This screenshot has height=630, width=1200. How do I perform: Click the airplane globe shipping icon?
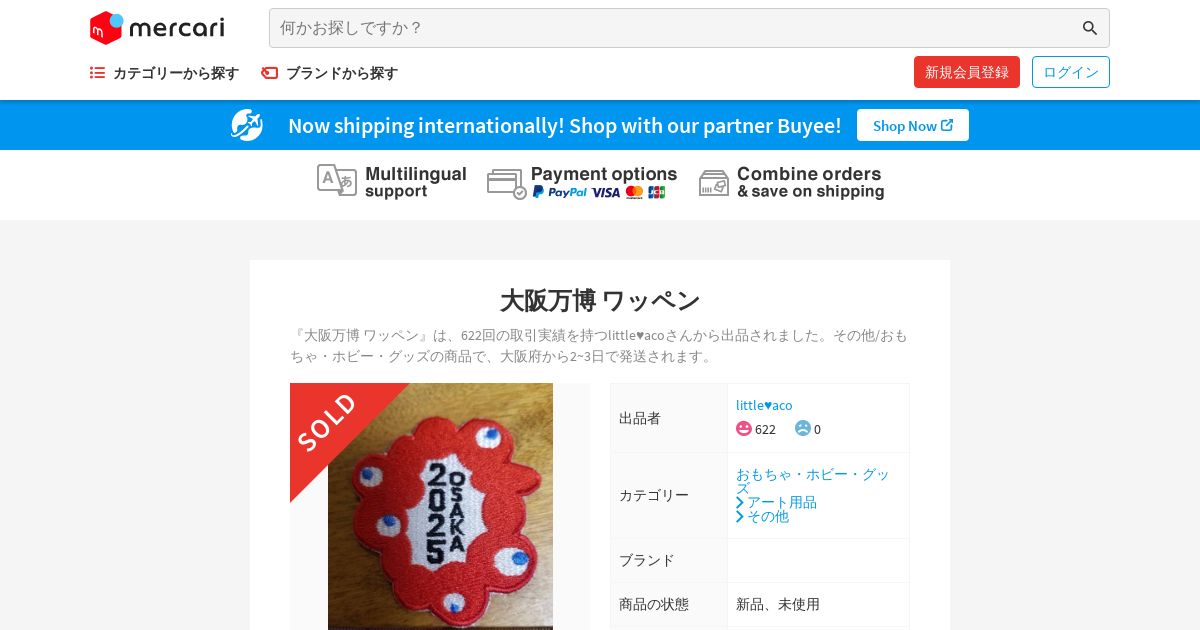pos(247,125)
